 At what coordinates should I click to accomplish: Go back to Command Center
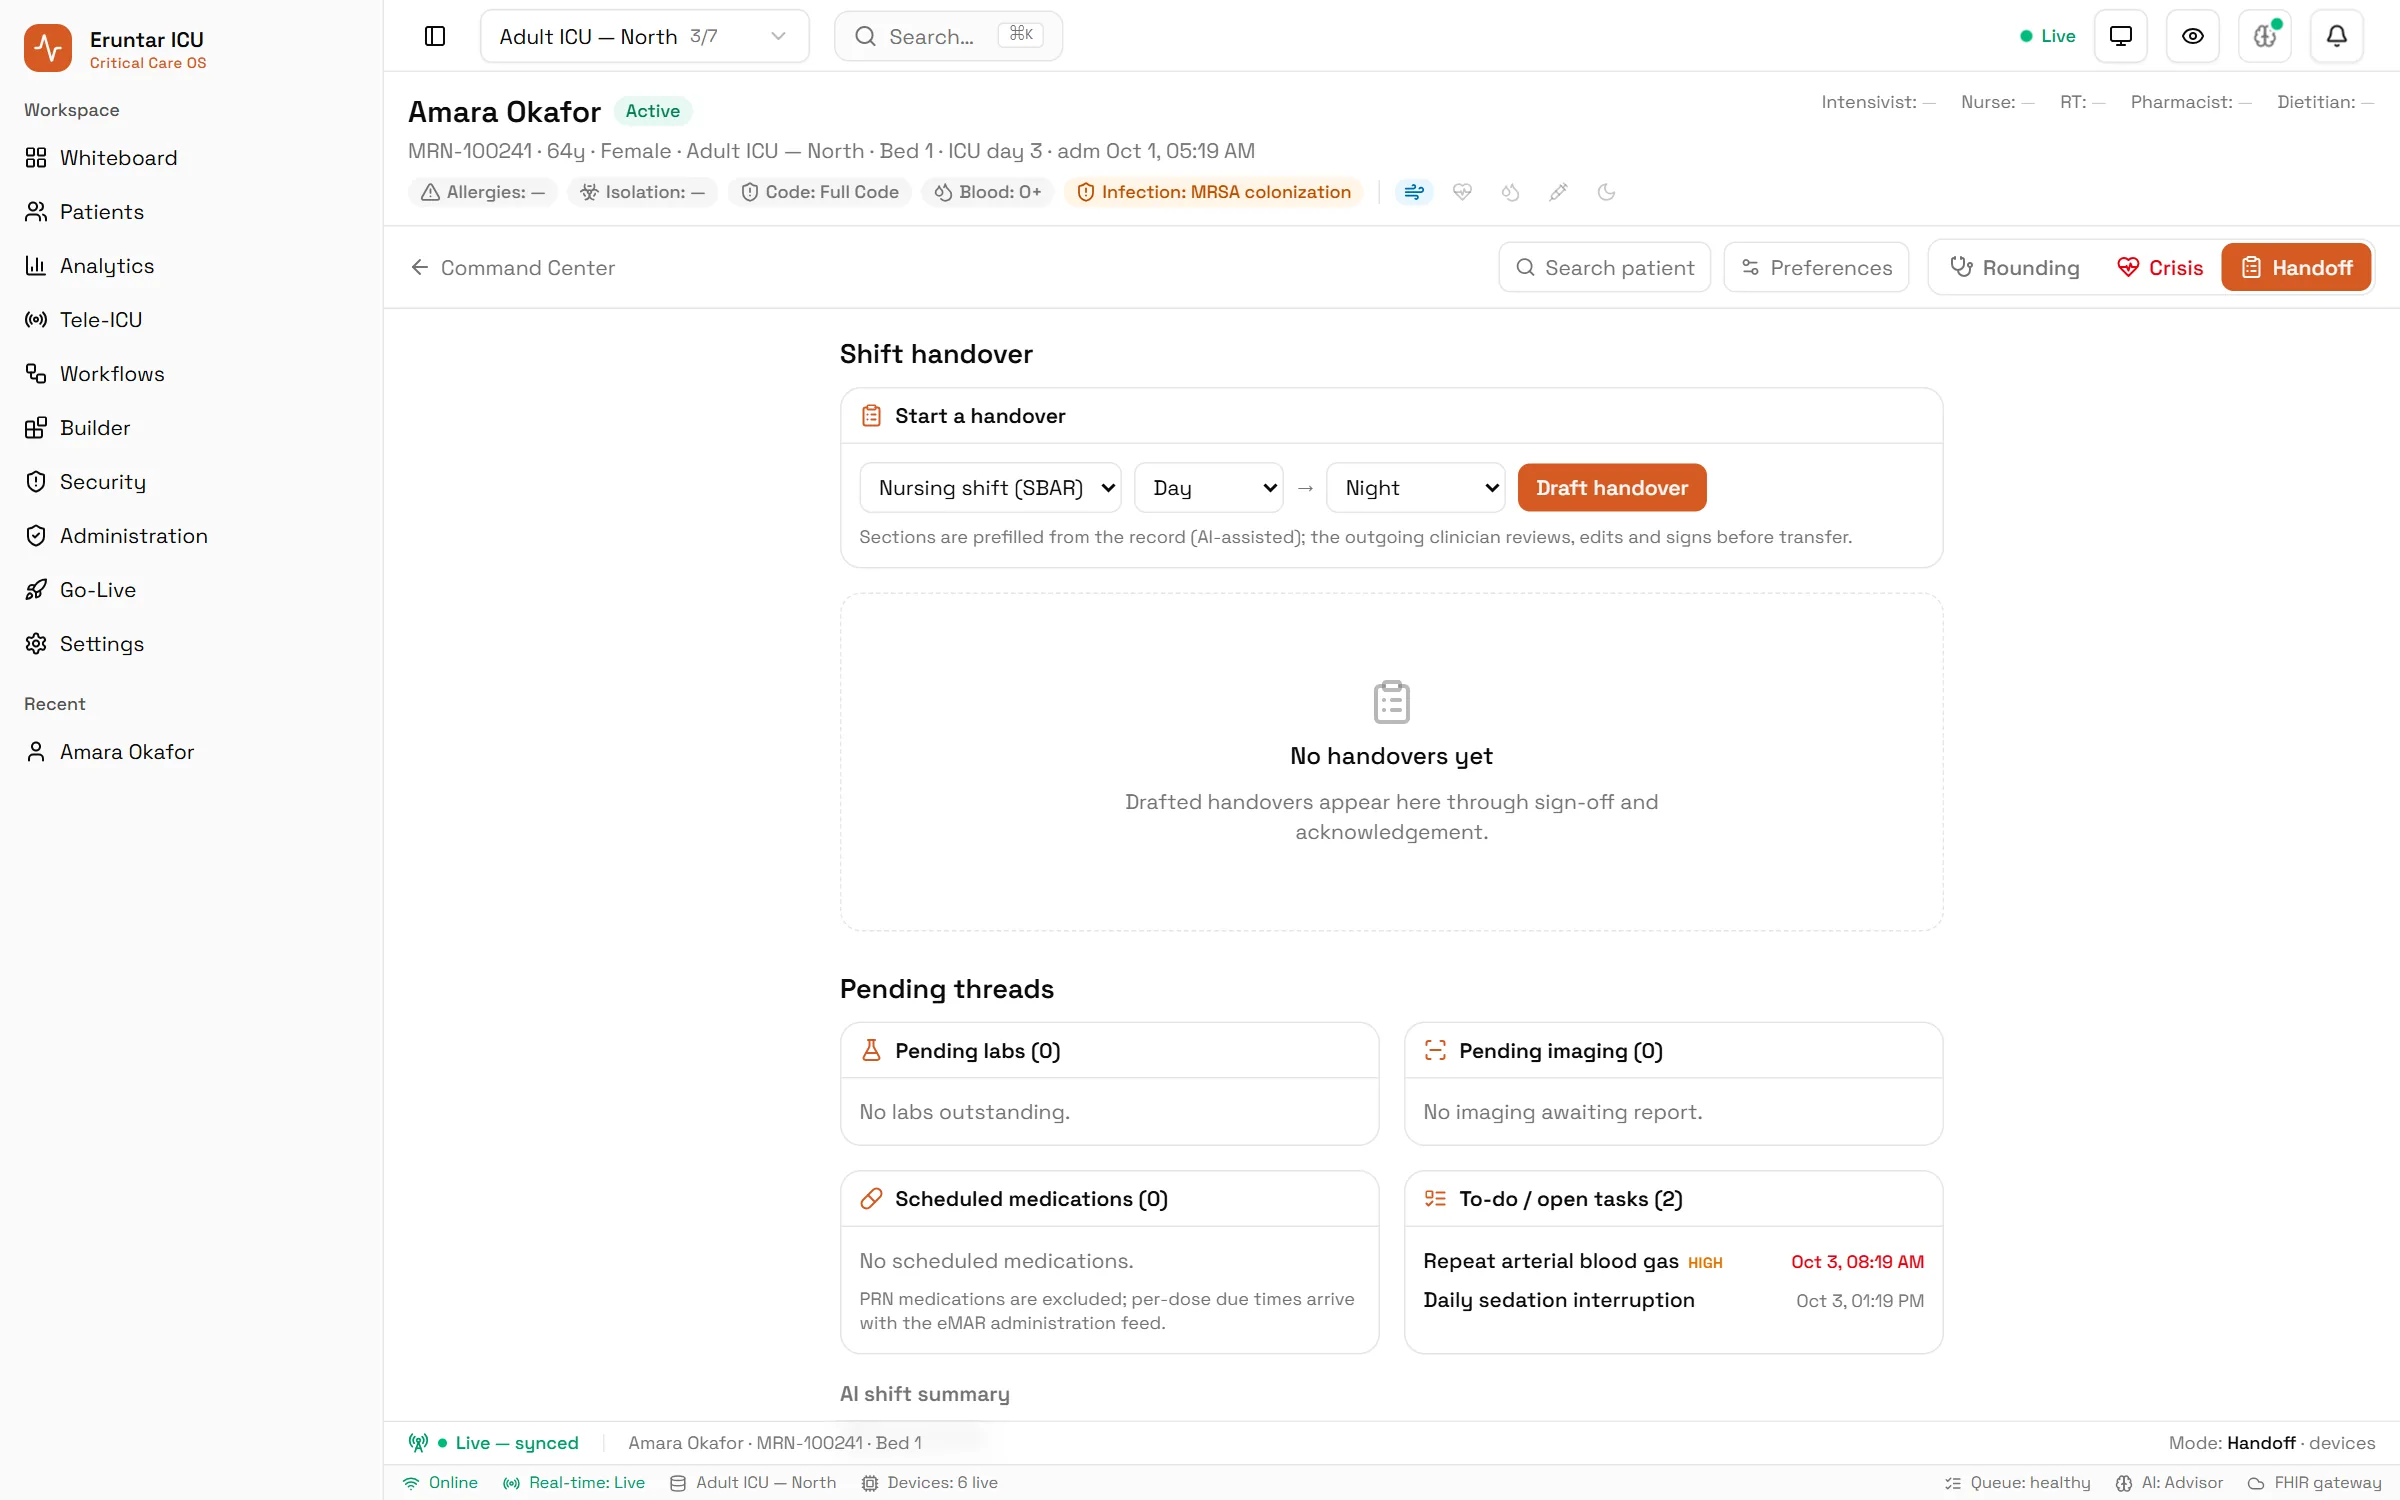click(x=512, y=268)
